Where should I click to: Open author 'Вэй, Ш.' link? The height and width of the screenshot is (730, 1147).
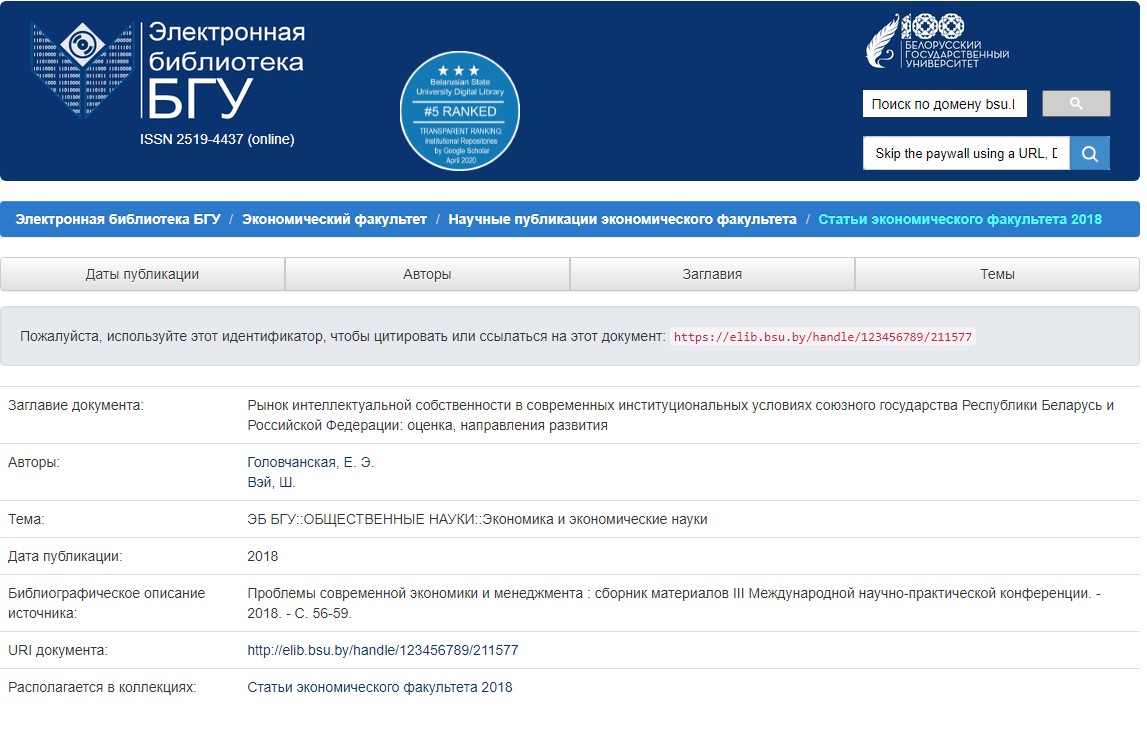pos(271,483)
